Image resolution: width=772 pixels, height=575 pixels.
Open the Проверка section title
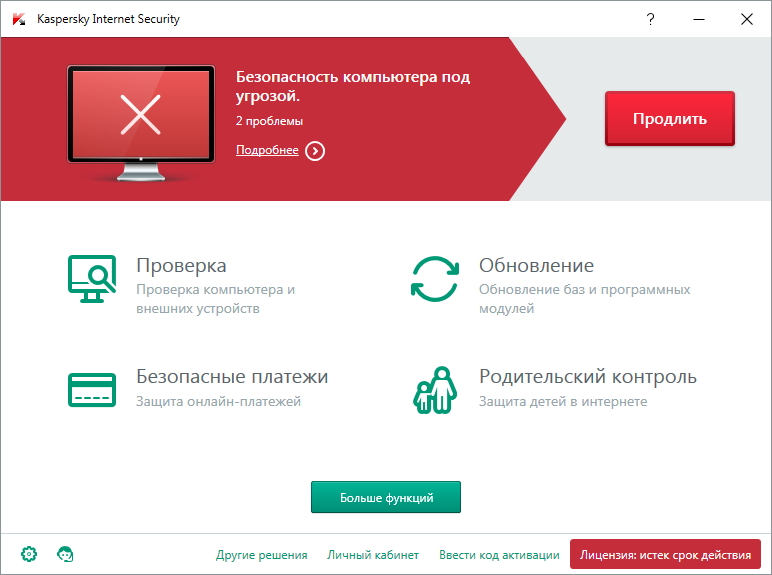point(181,266)
